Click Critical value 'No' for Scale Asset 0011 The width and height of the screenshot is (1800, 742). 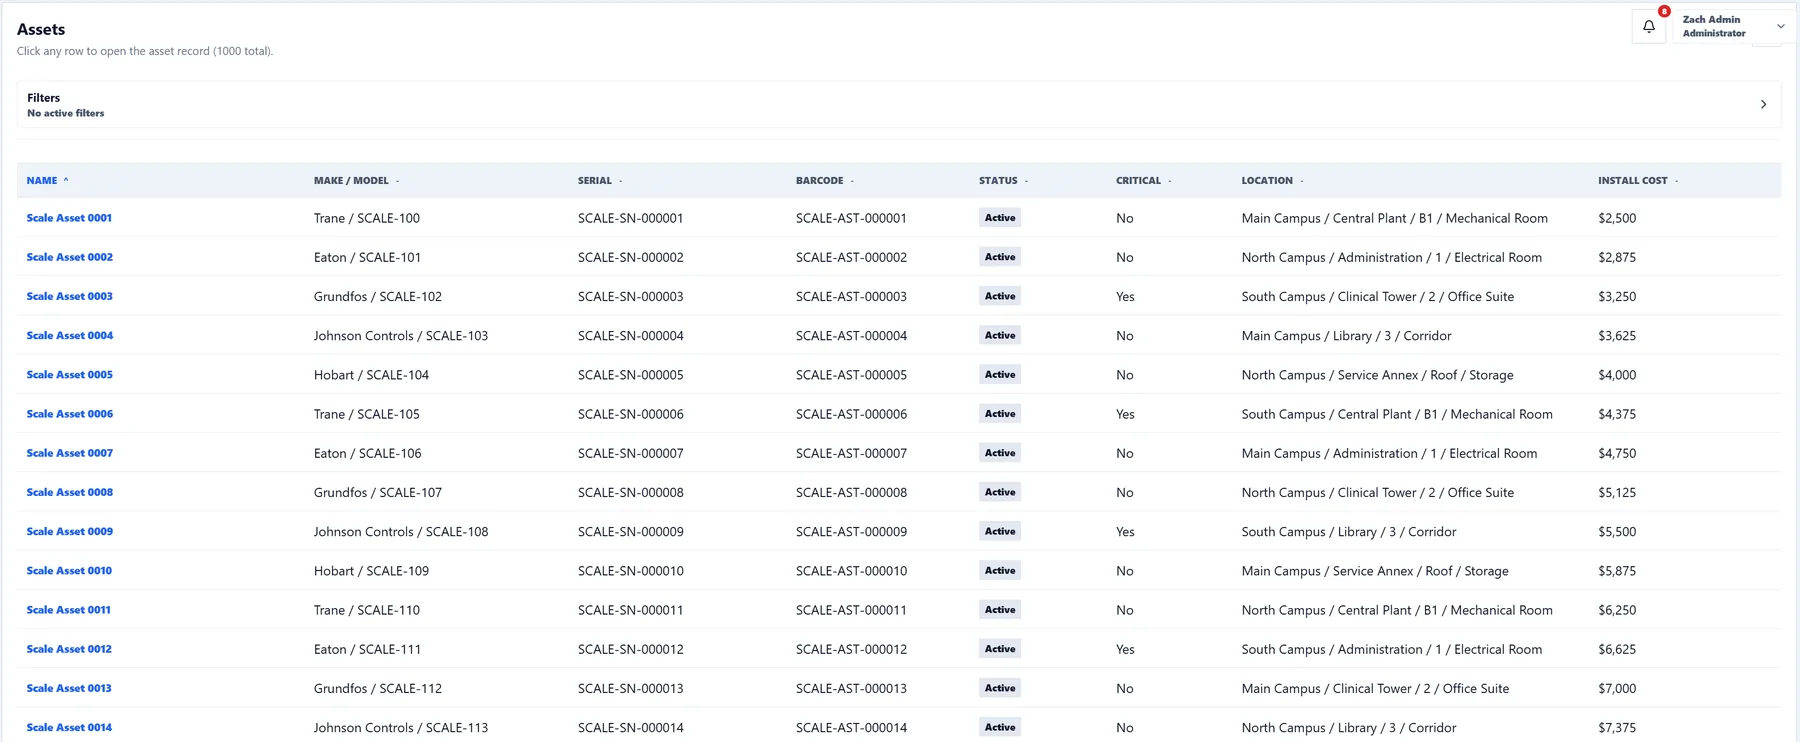coord(1124,610)
